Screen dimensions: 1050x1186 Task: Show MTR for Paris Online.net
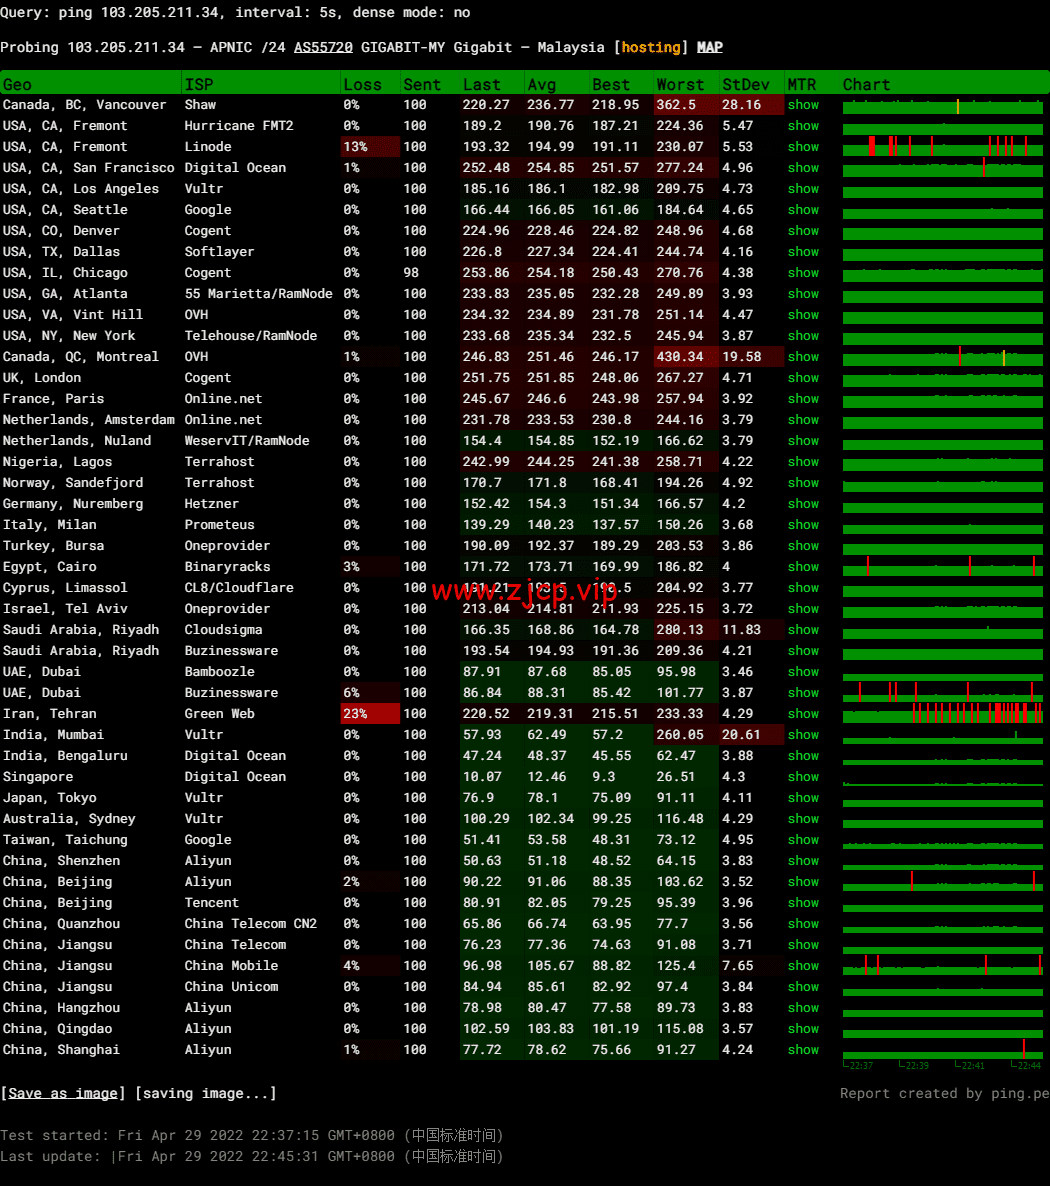(803, 399)
